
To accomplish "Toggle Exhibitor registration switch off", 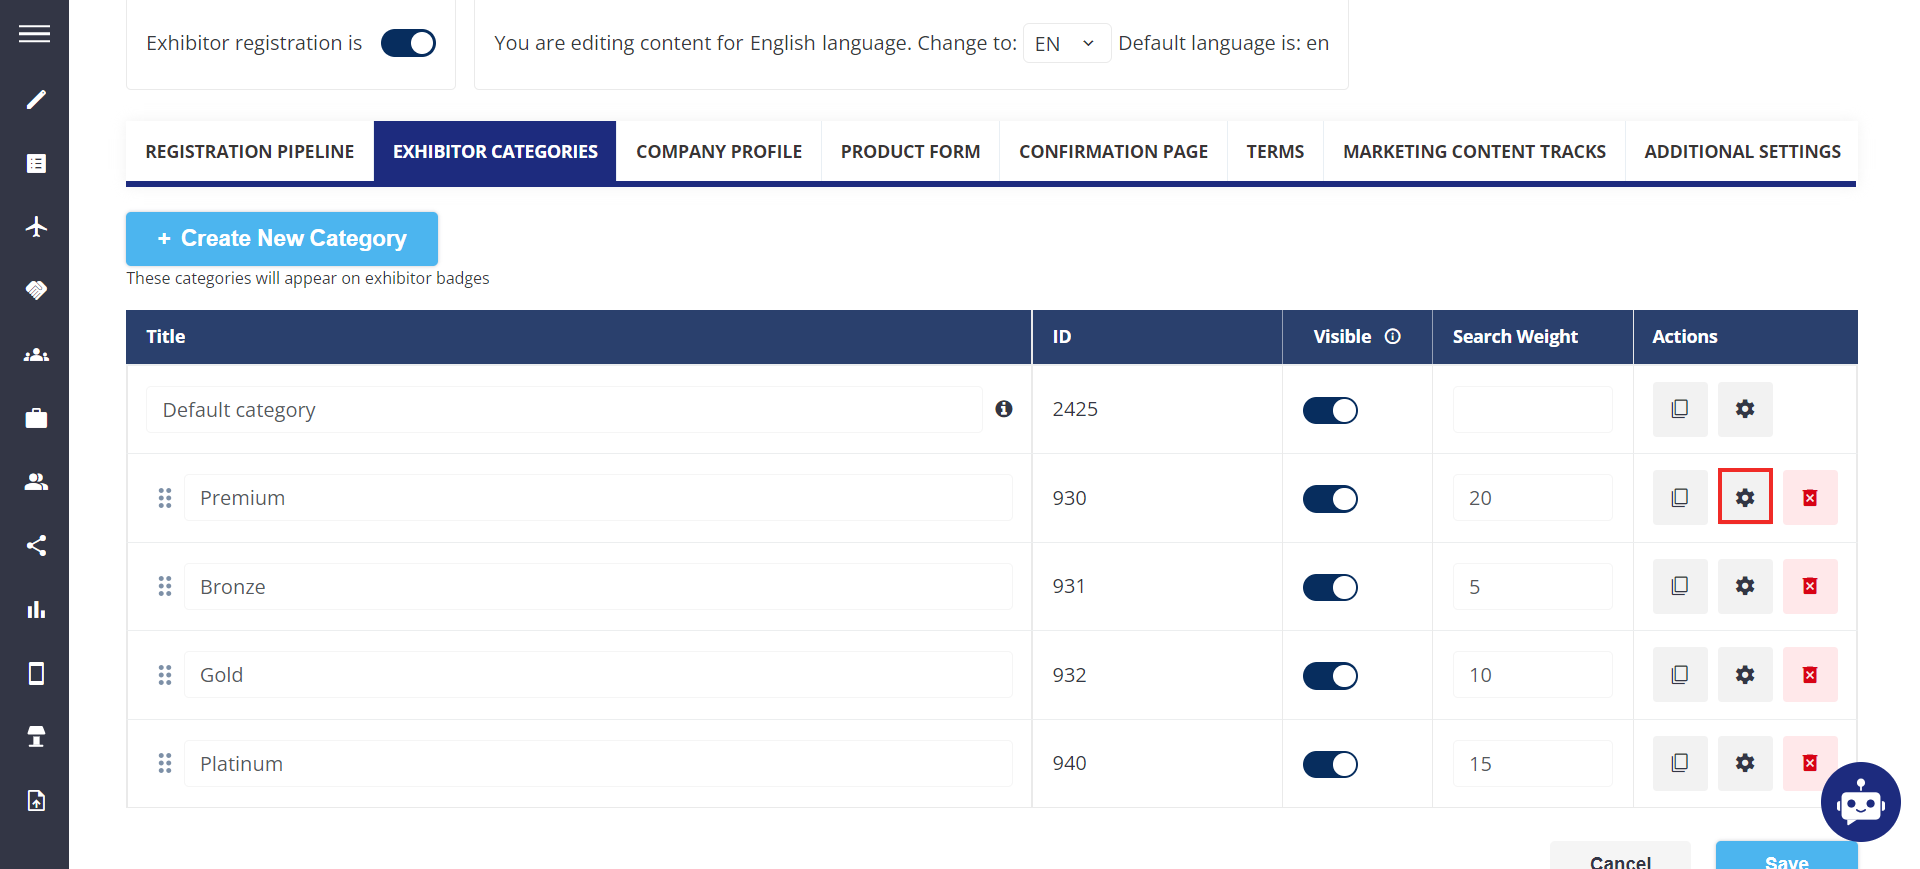I will tap(408, 43).
